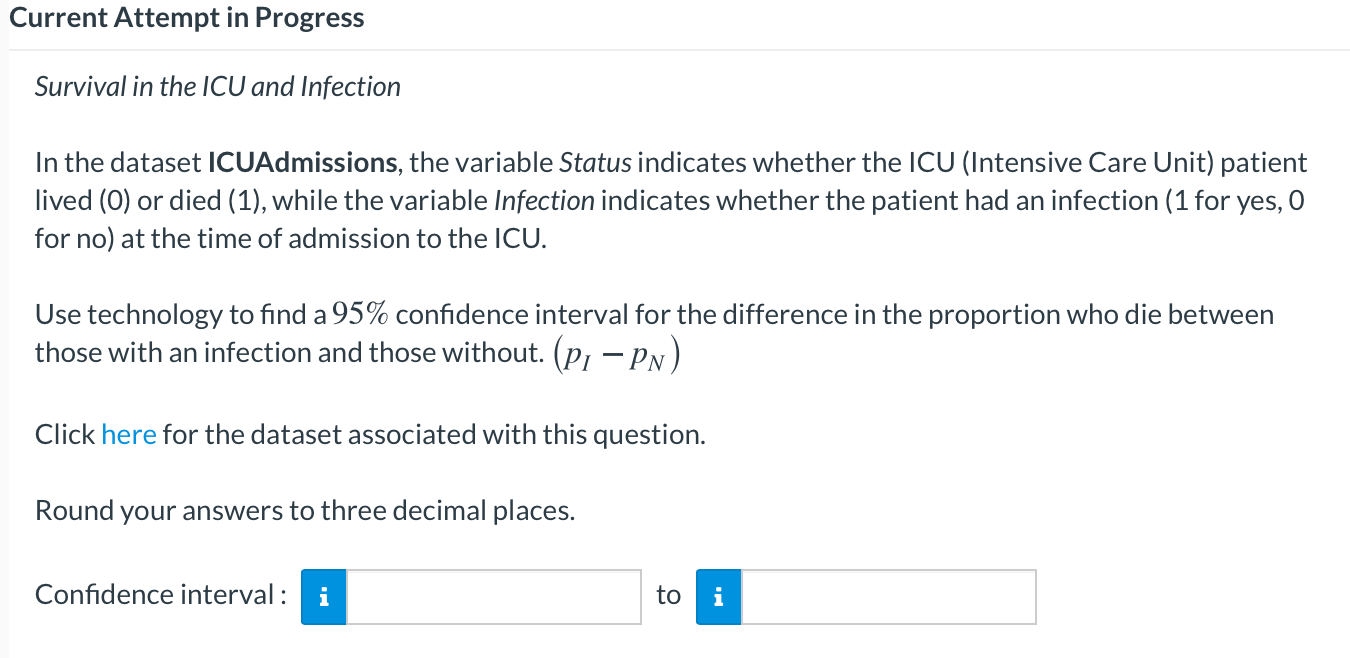This screenshot has width=1350, height=658.
Task: Click the italic word Status
Action: tap(596, 162)
